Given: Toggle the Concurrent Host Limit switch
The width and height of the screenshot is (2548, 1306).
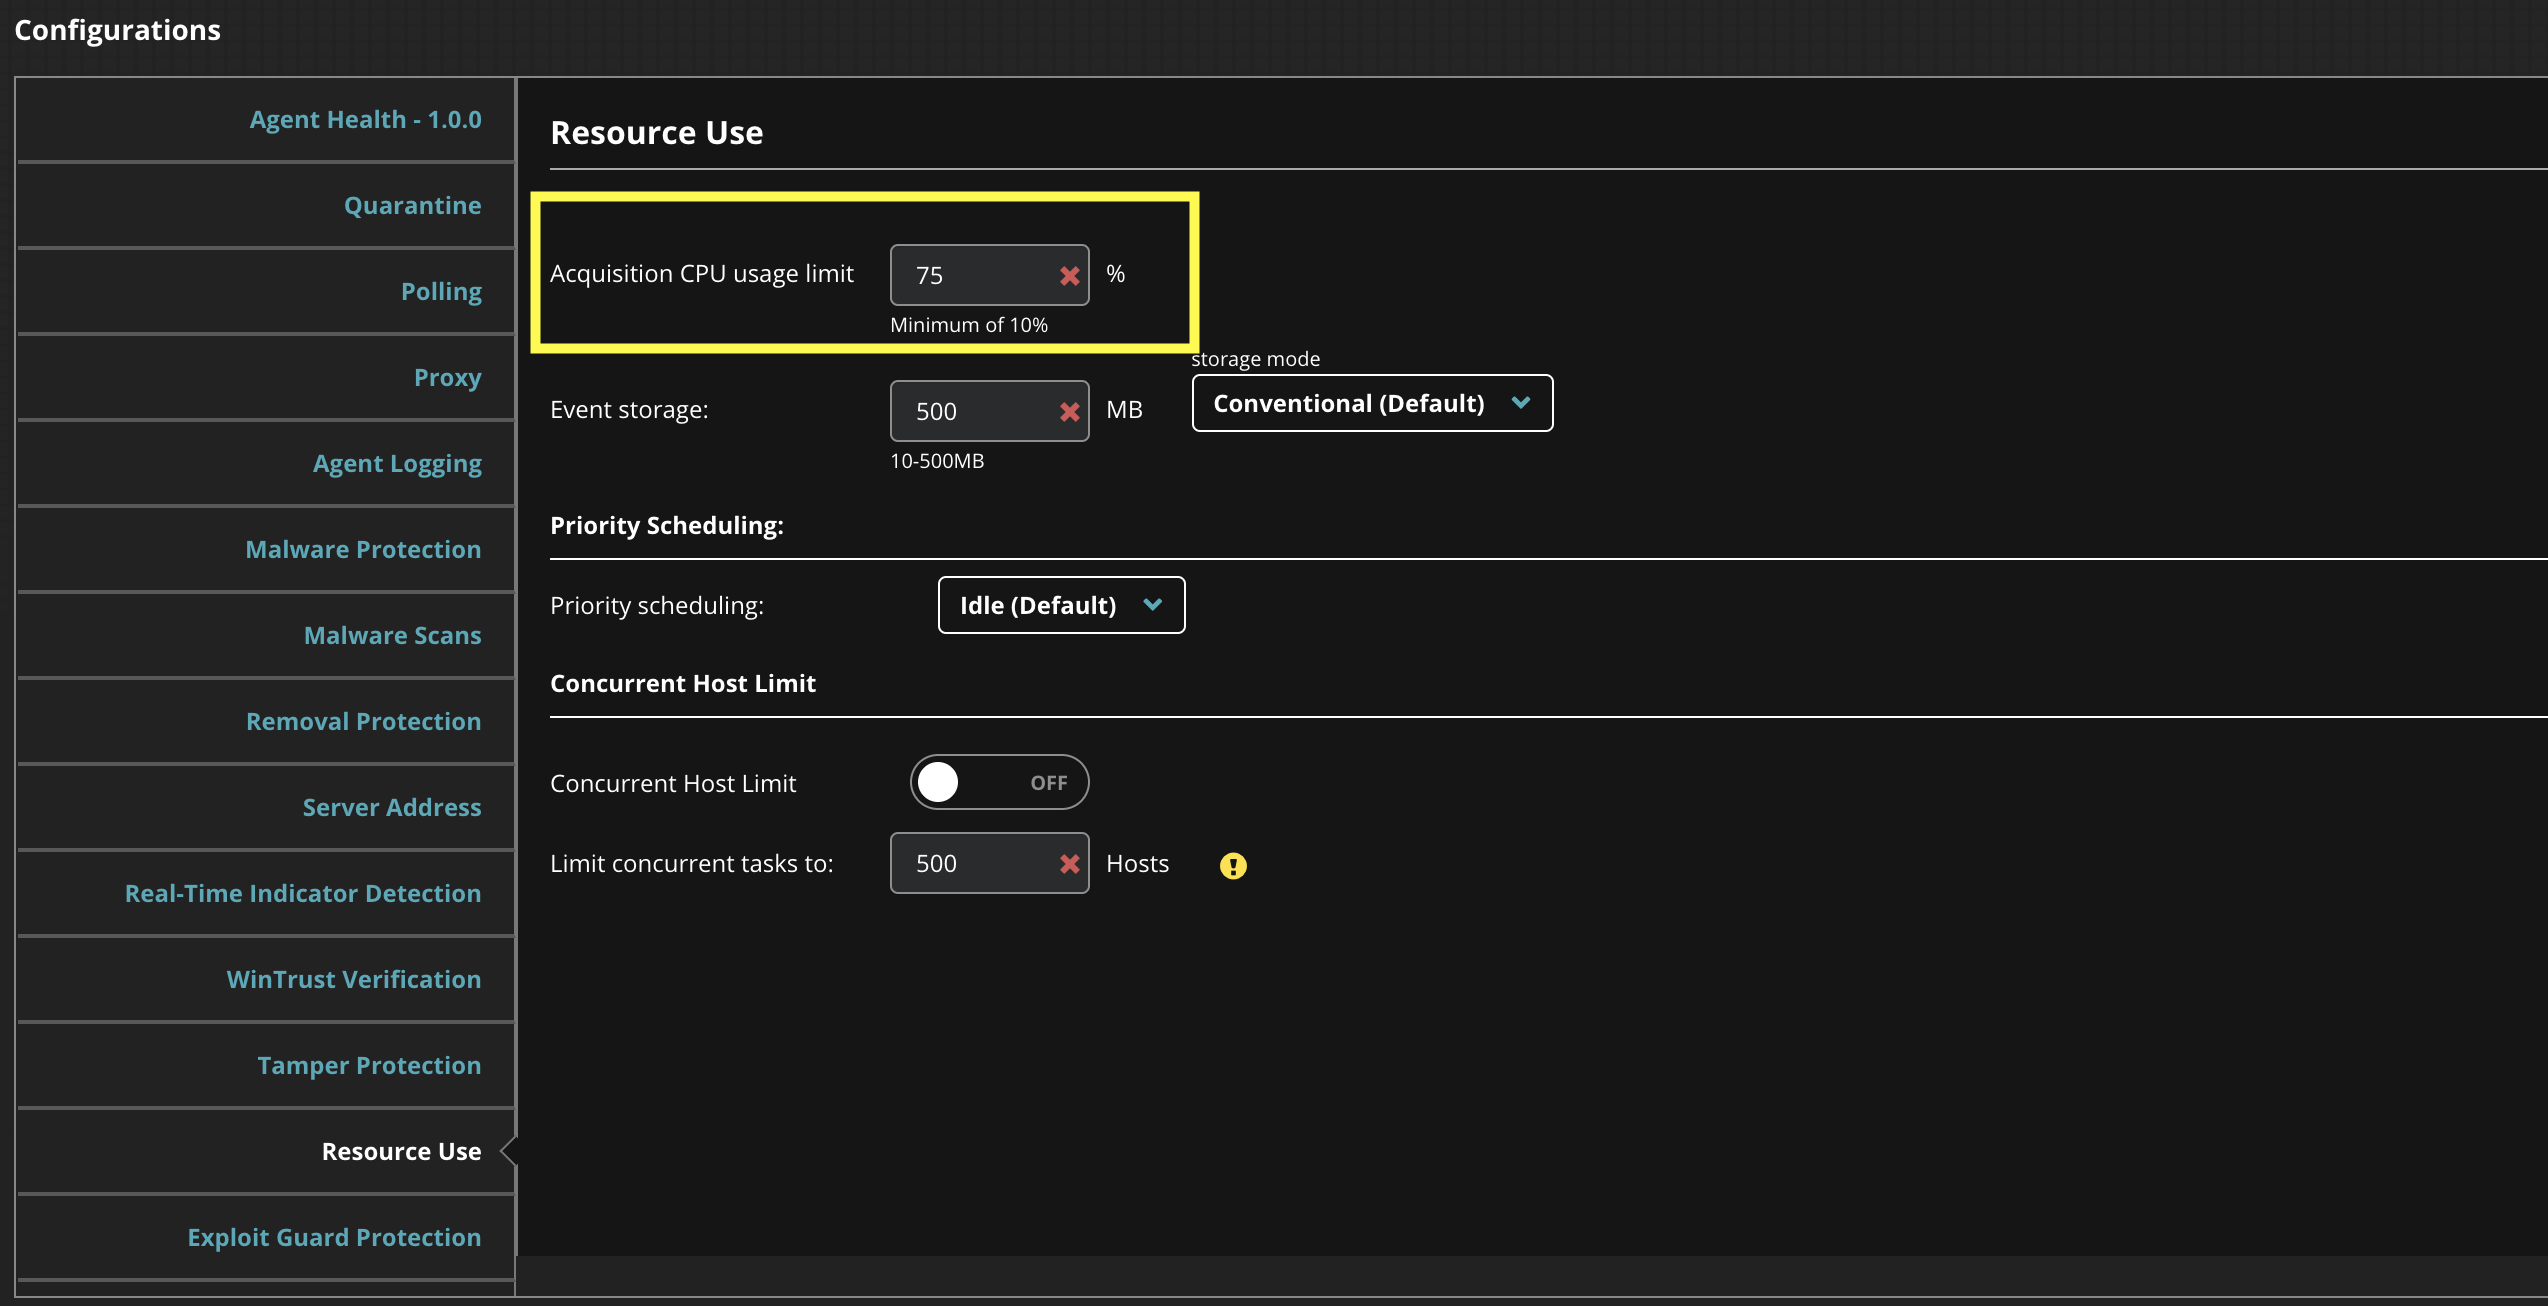Looking at the screenshot, I should [999, 782].
